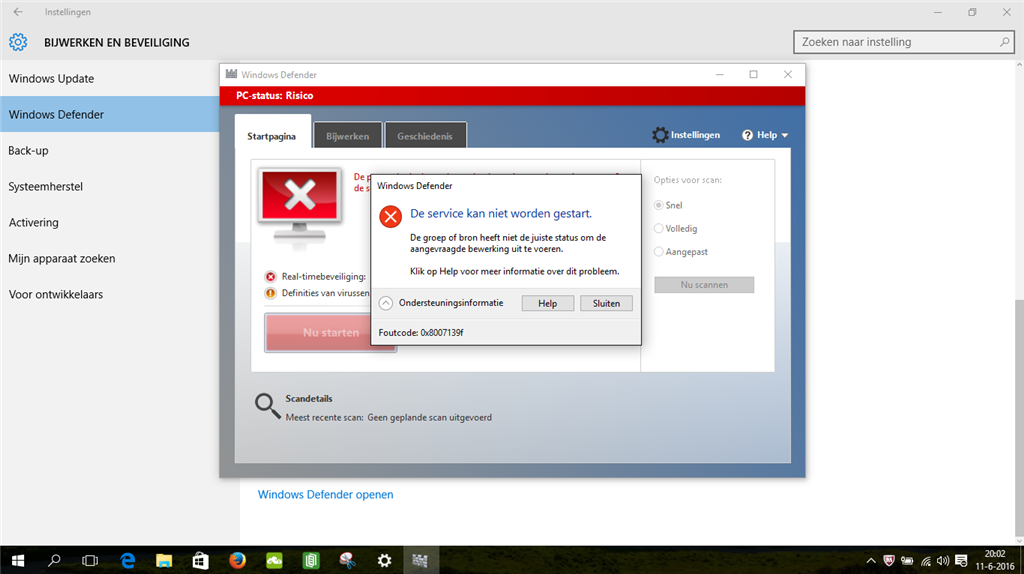The width and height of the screenshot is (1024, 574).
Task: Open the Snipping Tool on the taskbar
Action: (347, 560)
